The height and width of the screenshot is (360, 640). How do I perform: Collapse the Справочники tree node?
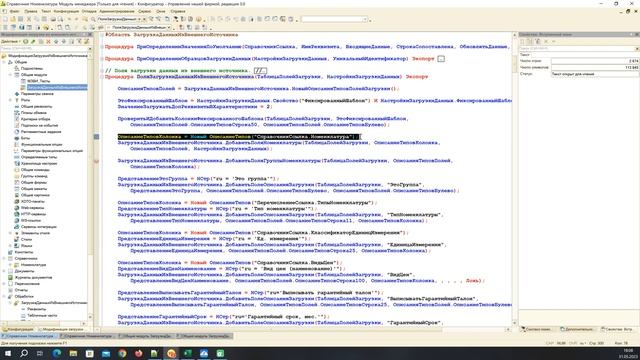[x=4, y=258]
